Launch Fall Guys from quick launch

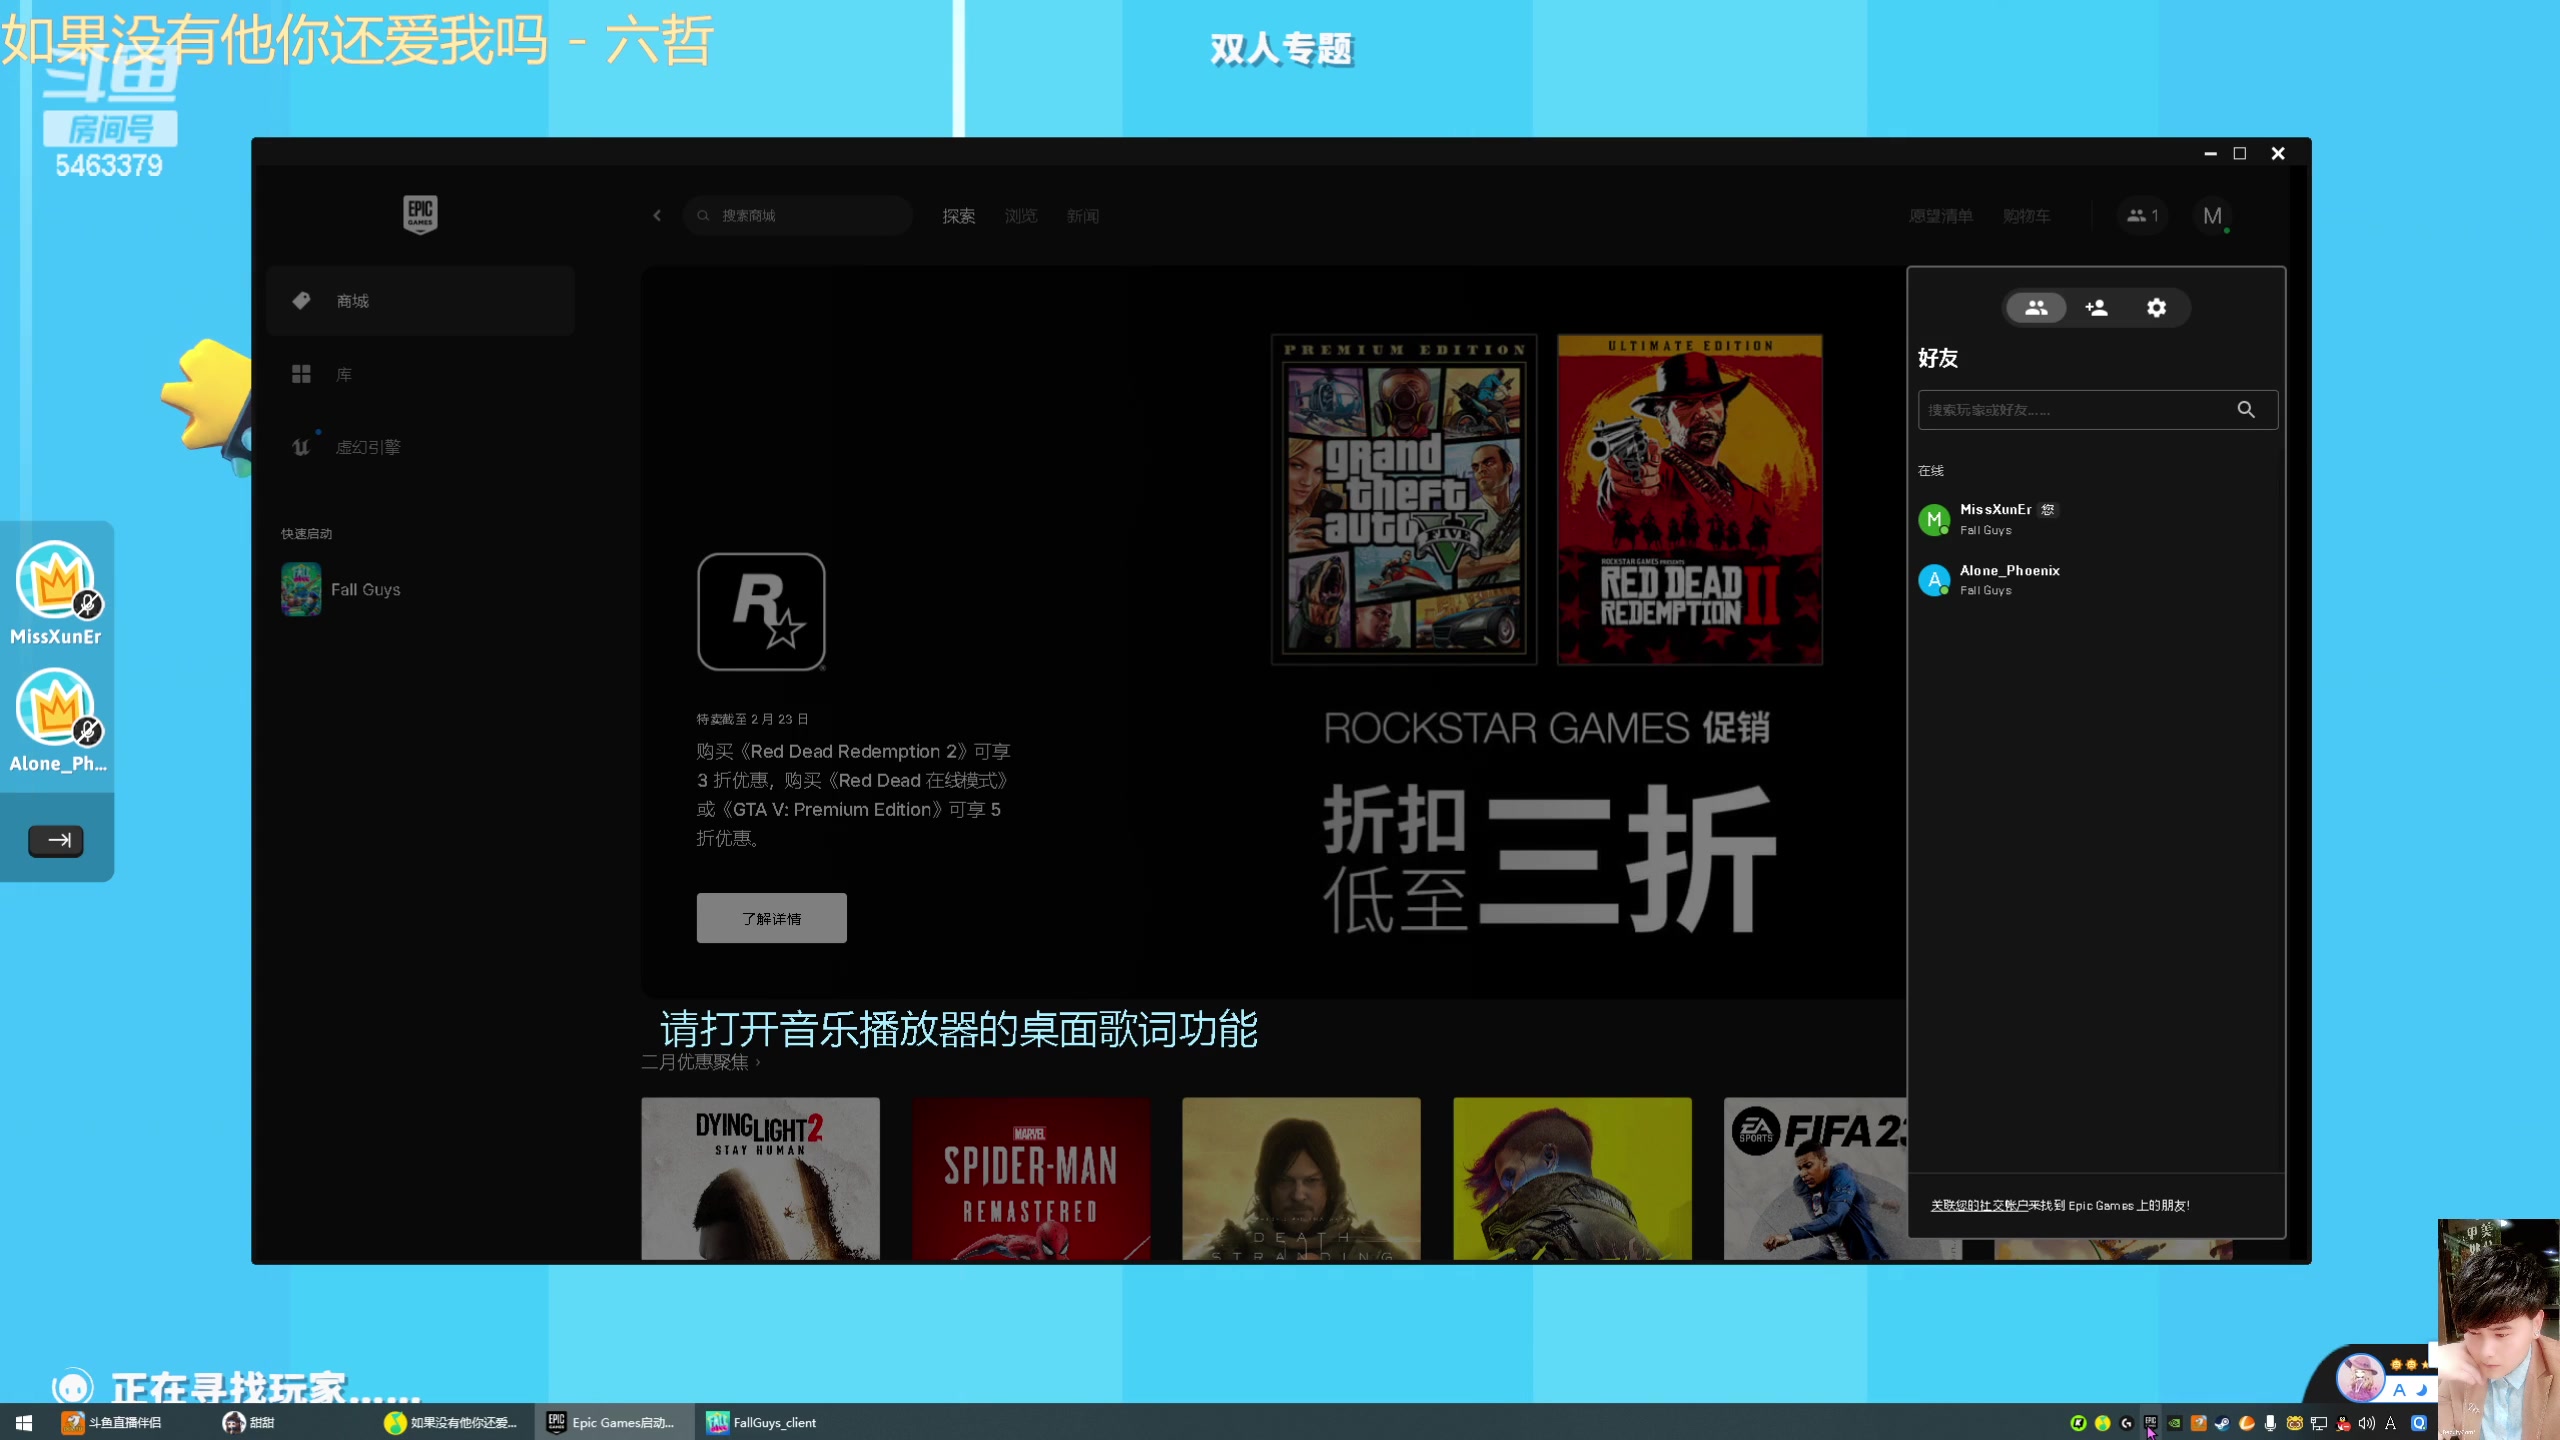pos(341,589)
